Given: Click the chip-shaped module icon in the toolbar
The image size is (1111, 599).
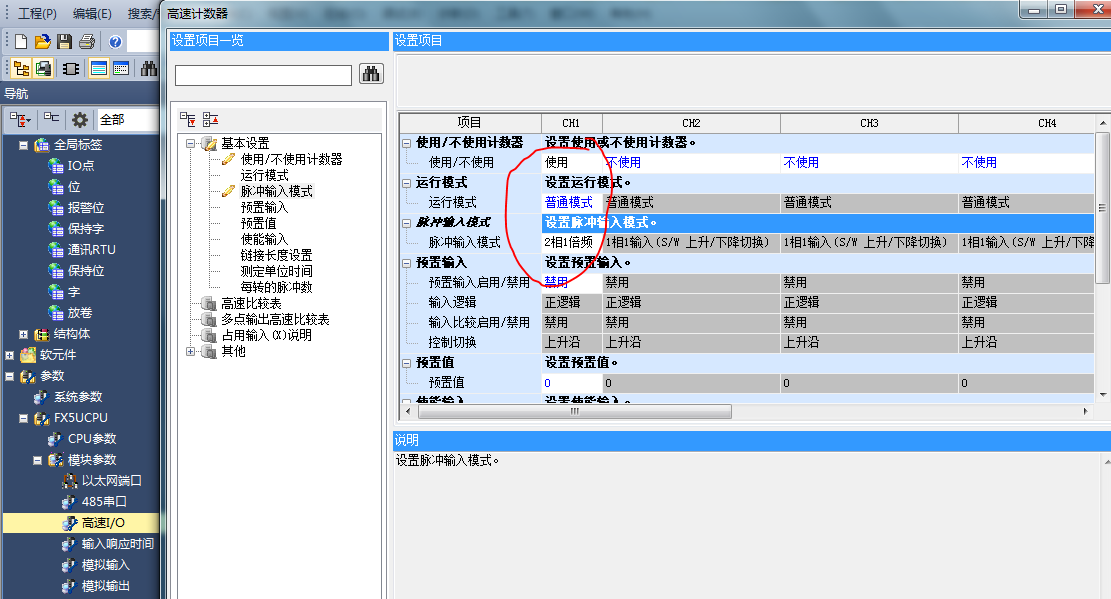Looking at the screenshot, I should click(x=71, y=68).
